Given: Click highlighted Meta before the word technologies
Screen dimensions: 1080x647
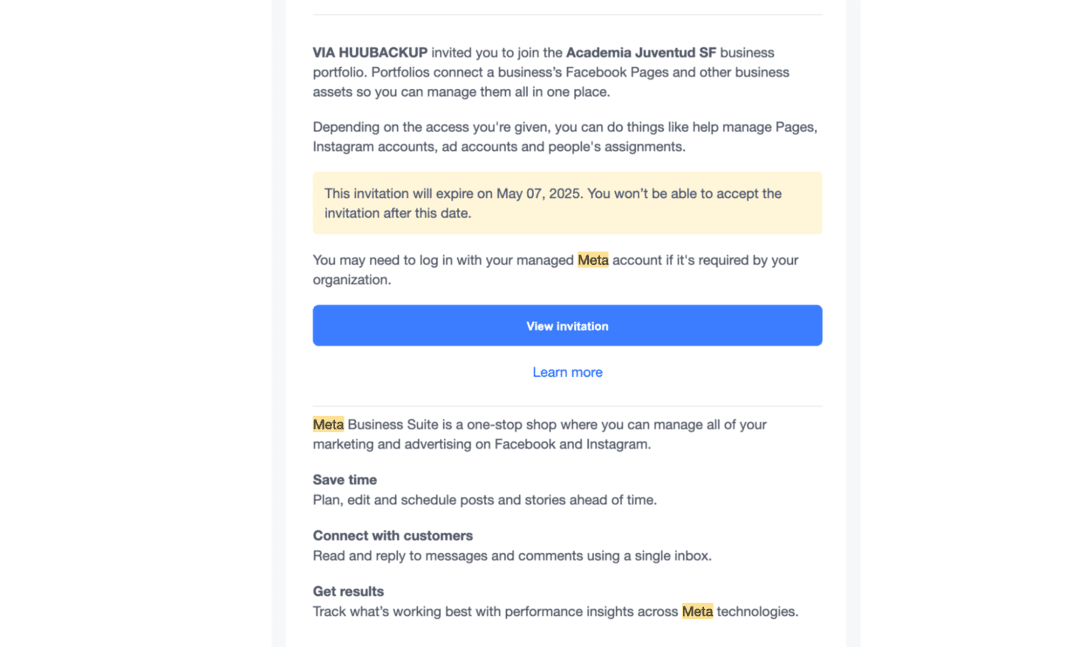Looking at the screenshot, I should (x=697, y=611).
